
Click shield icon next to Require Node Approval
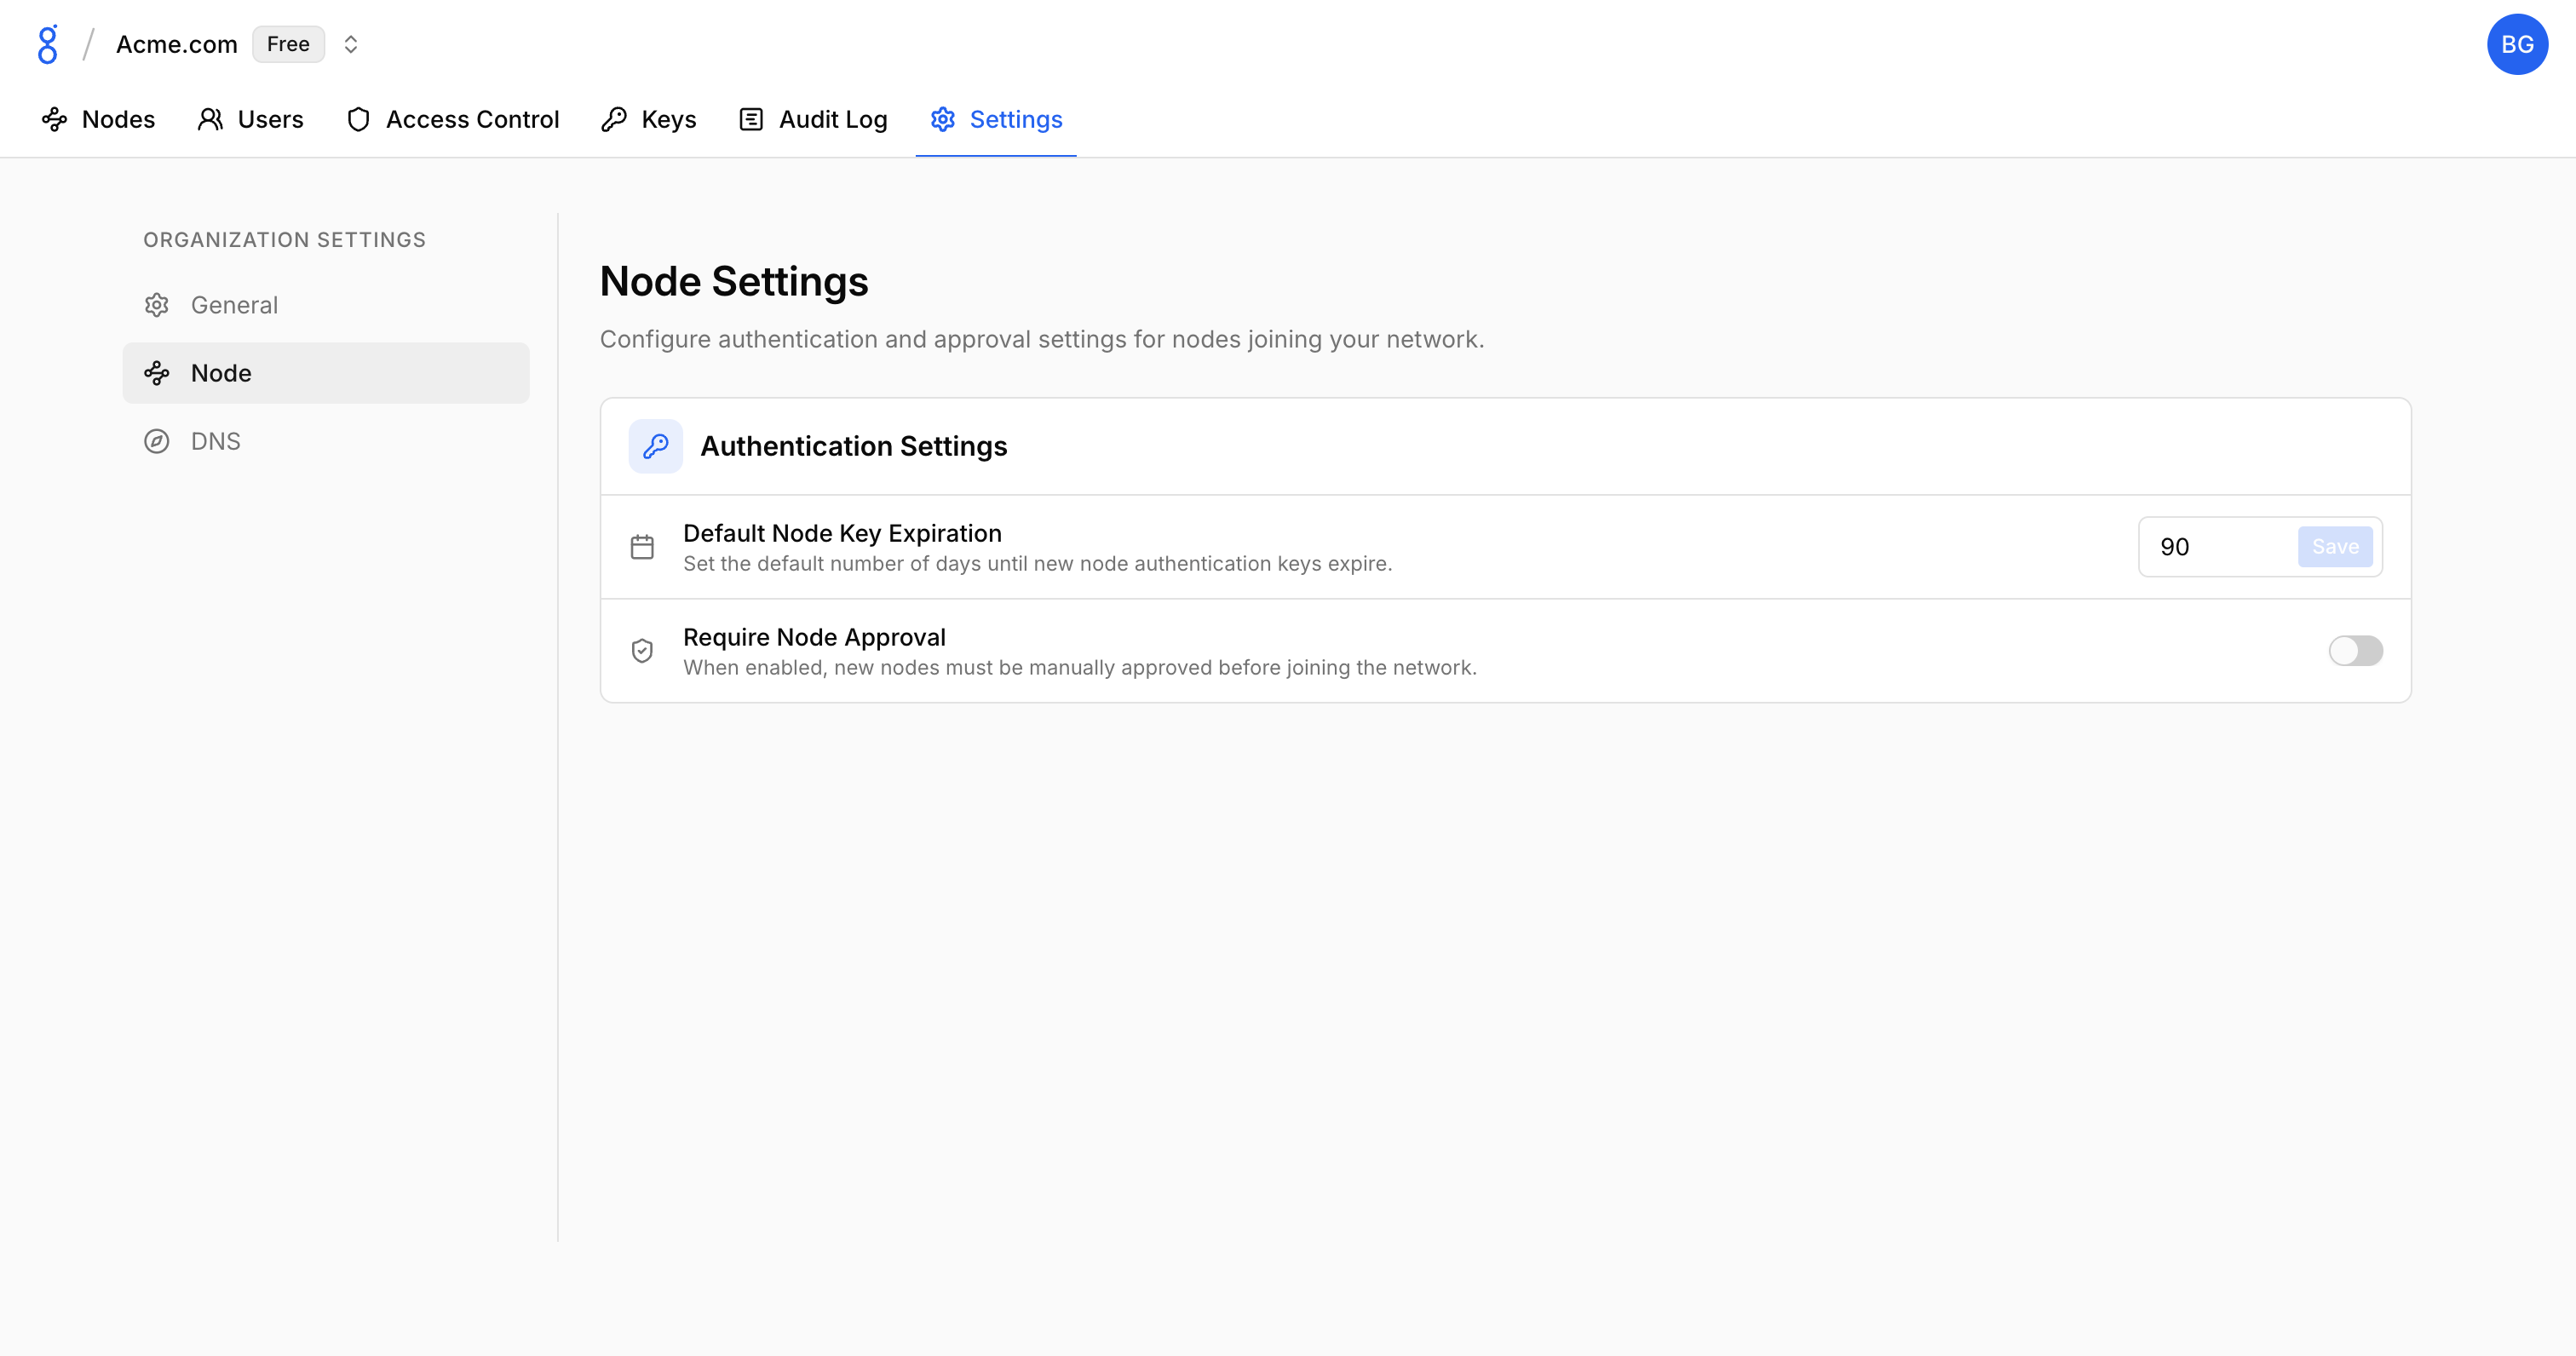point(642,651)
